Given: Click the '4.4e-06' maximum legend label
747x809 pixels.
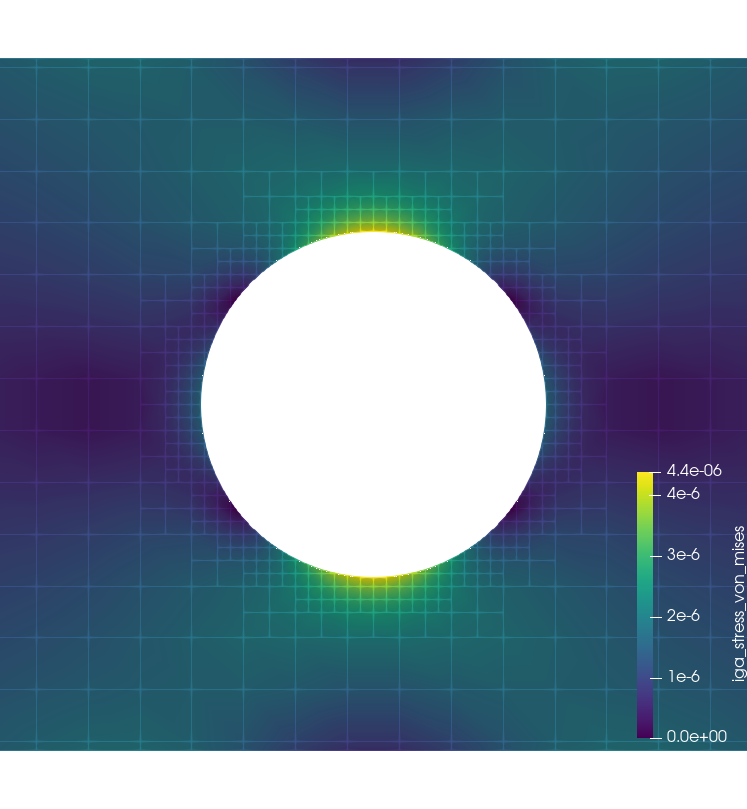Looking at the screenshot, I should pos(694,471).
